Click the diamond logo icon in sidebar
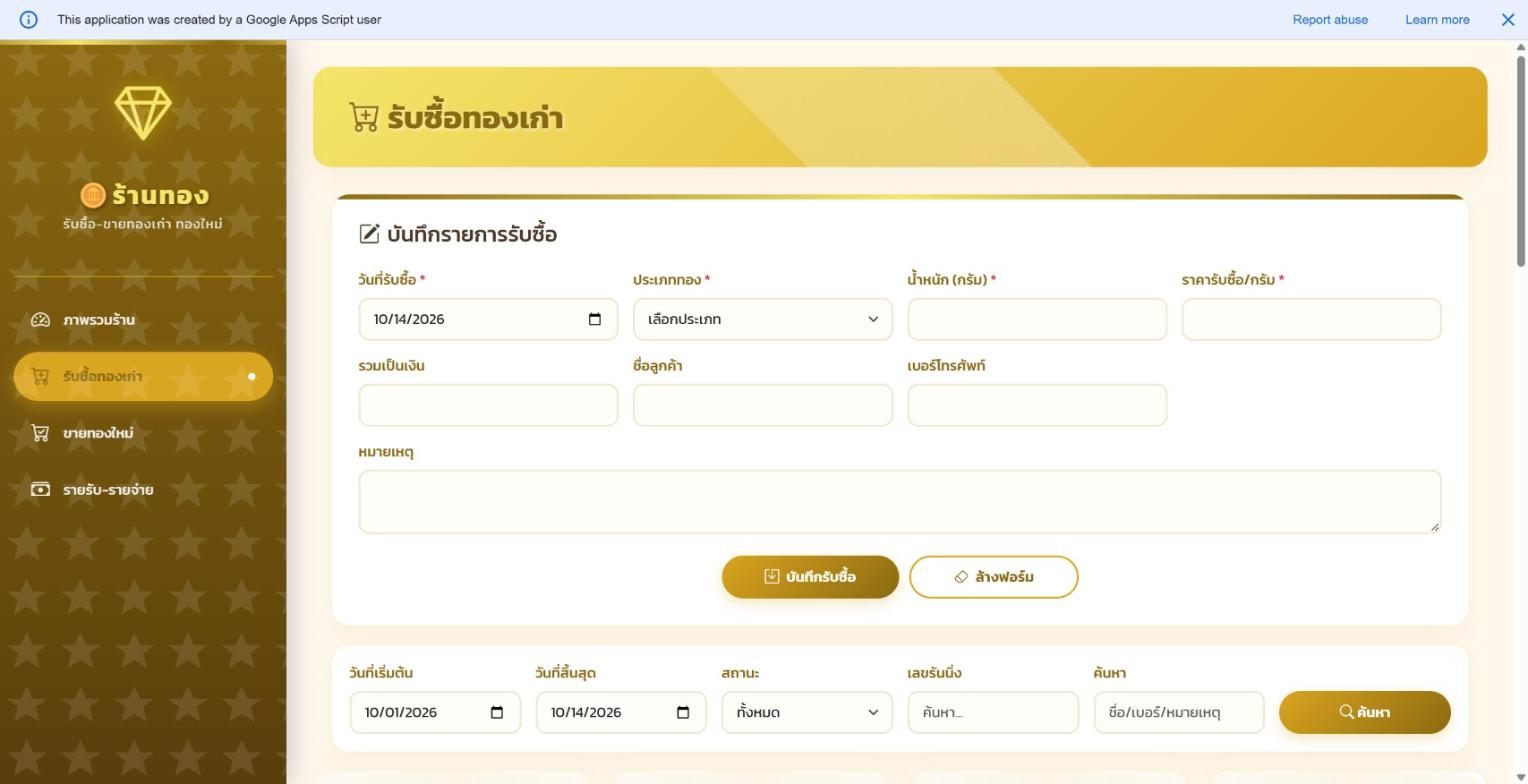1528x784 pixels. 143,112
